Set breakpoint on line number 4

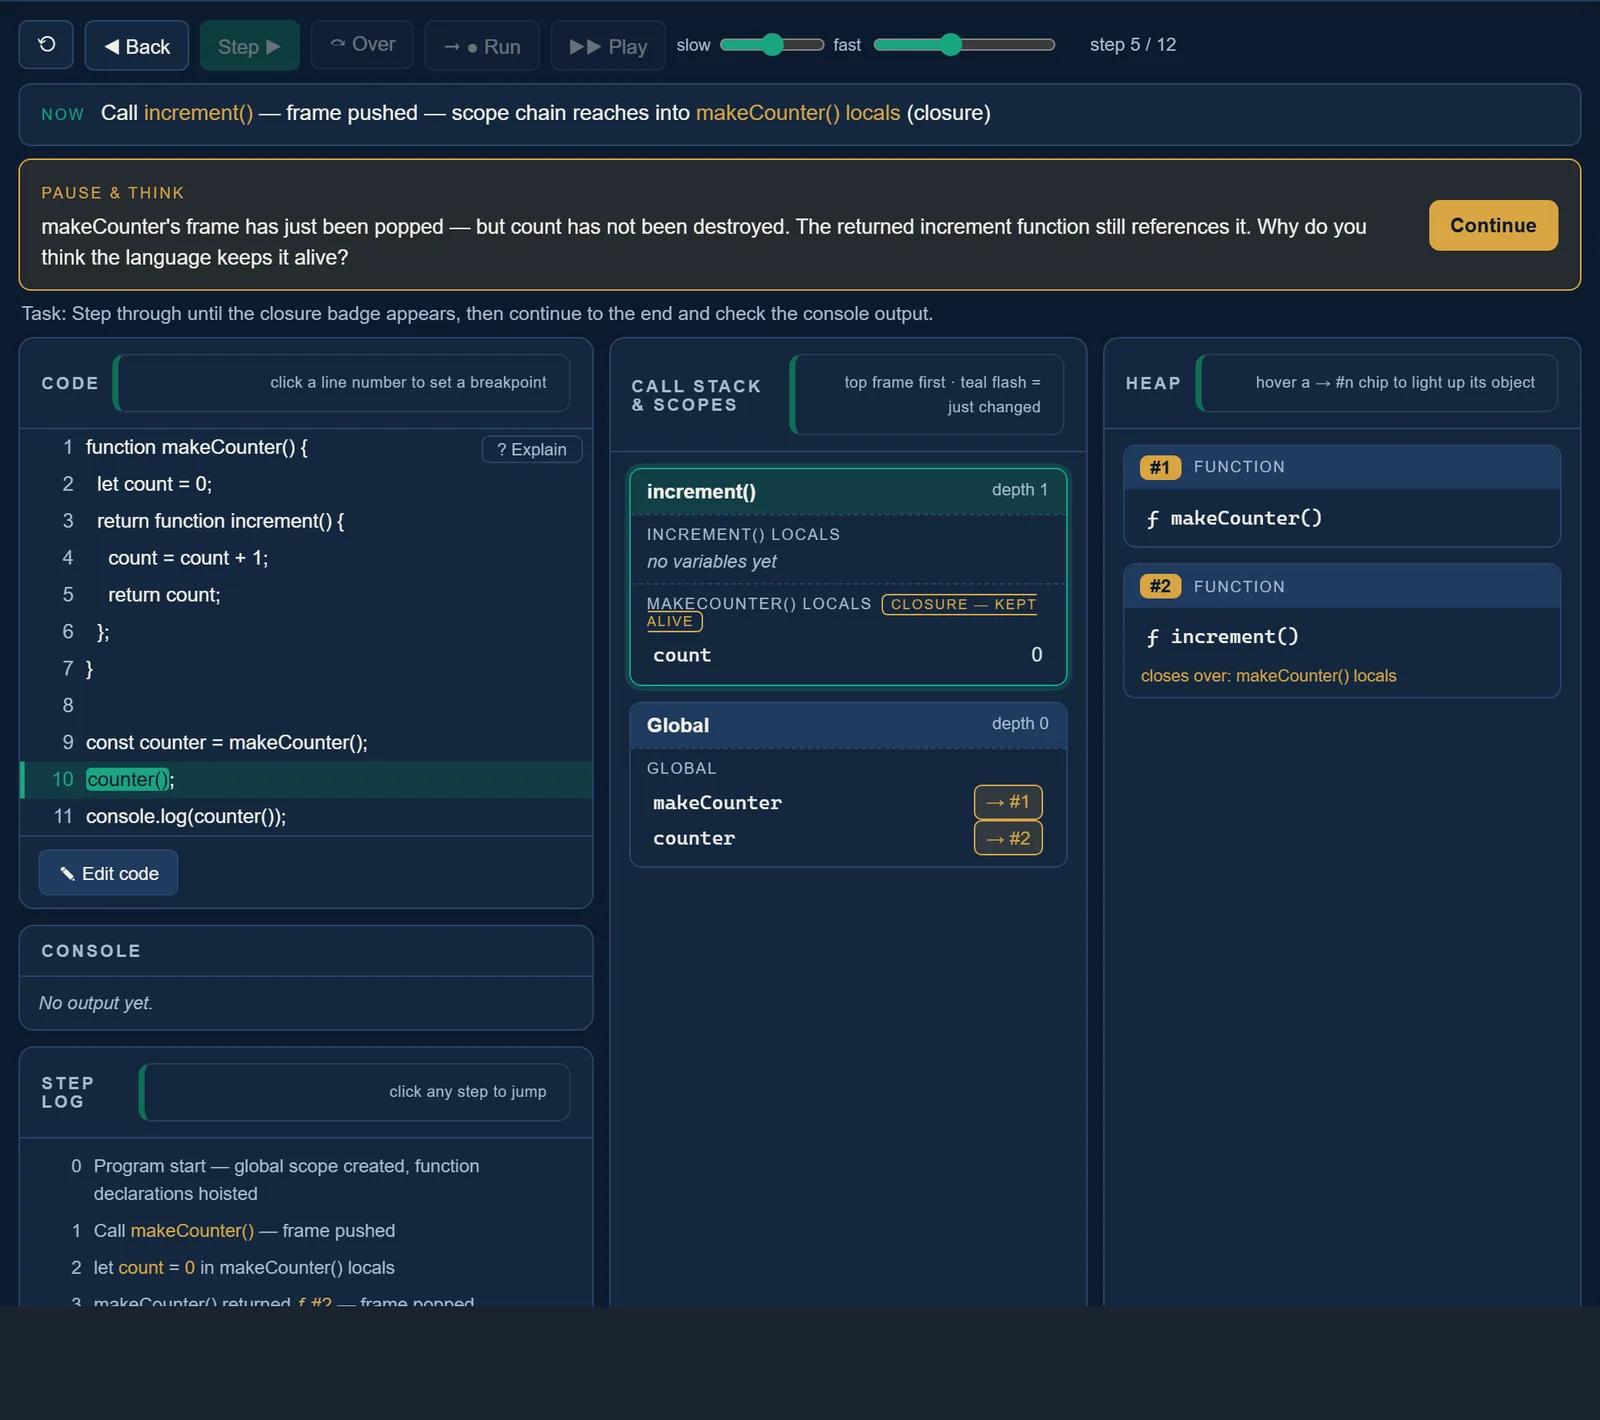67,558
